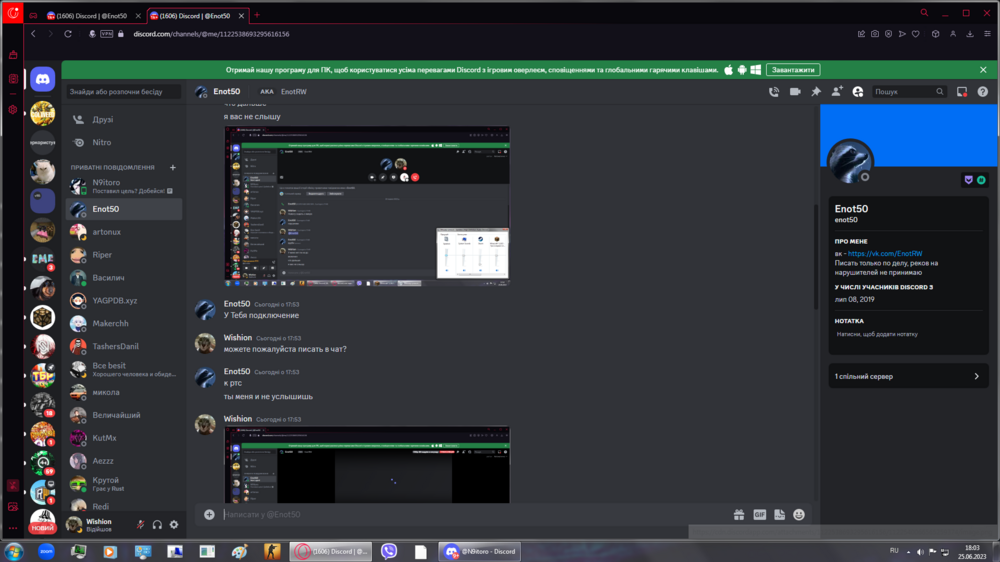Go back in the browser
1000x562 pixels.
pyautogui.click(x=33, y=34)
